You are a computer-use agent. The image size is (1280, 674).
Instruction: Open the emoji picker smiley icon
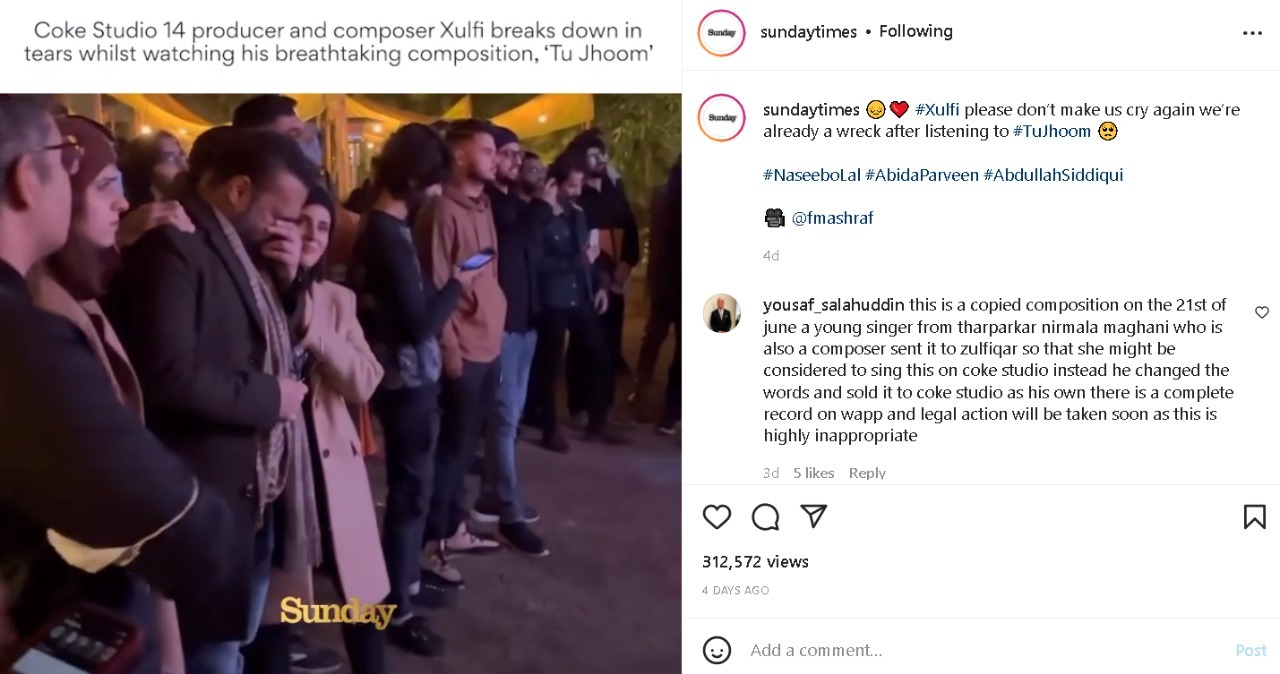point(717,650)
